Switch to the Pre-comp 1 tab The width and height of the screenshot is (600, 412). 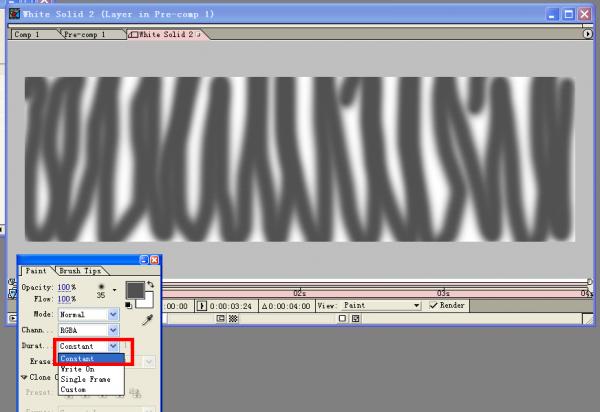[91, 34]
